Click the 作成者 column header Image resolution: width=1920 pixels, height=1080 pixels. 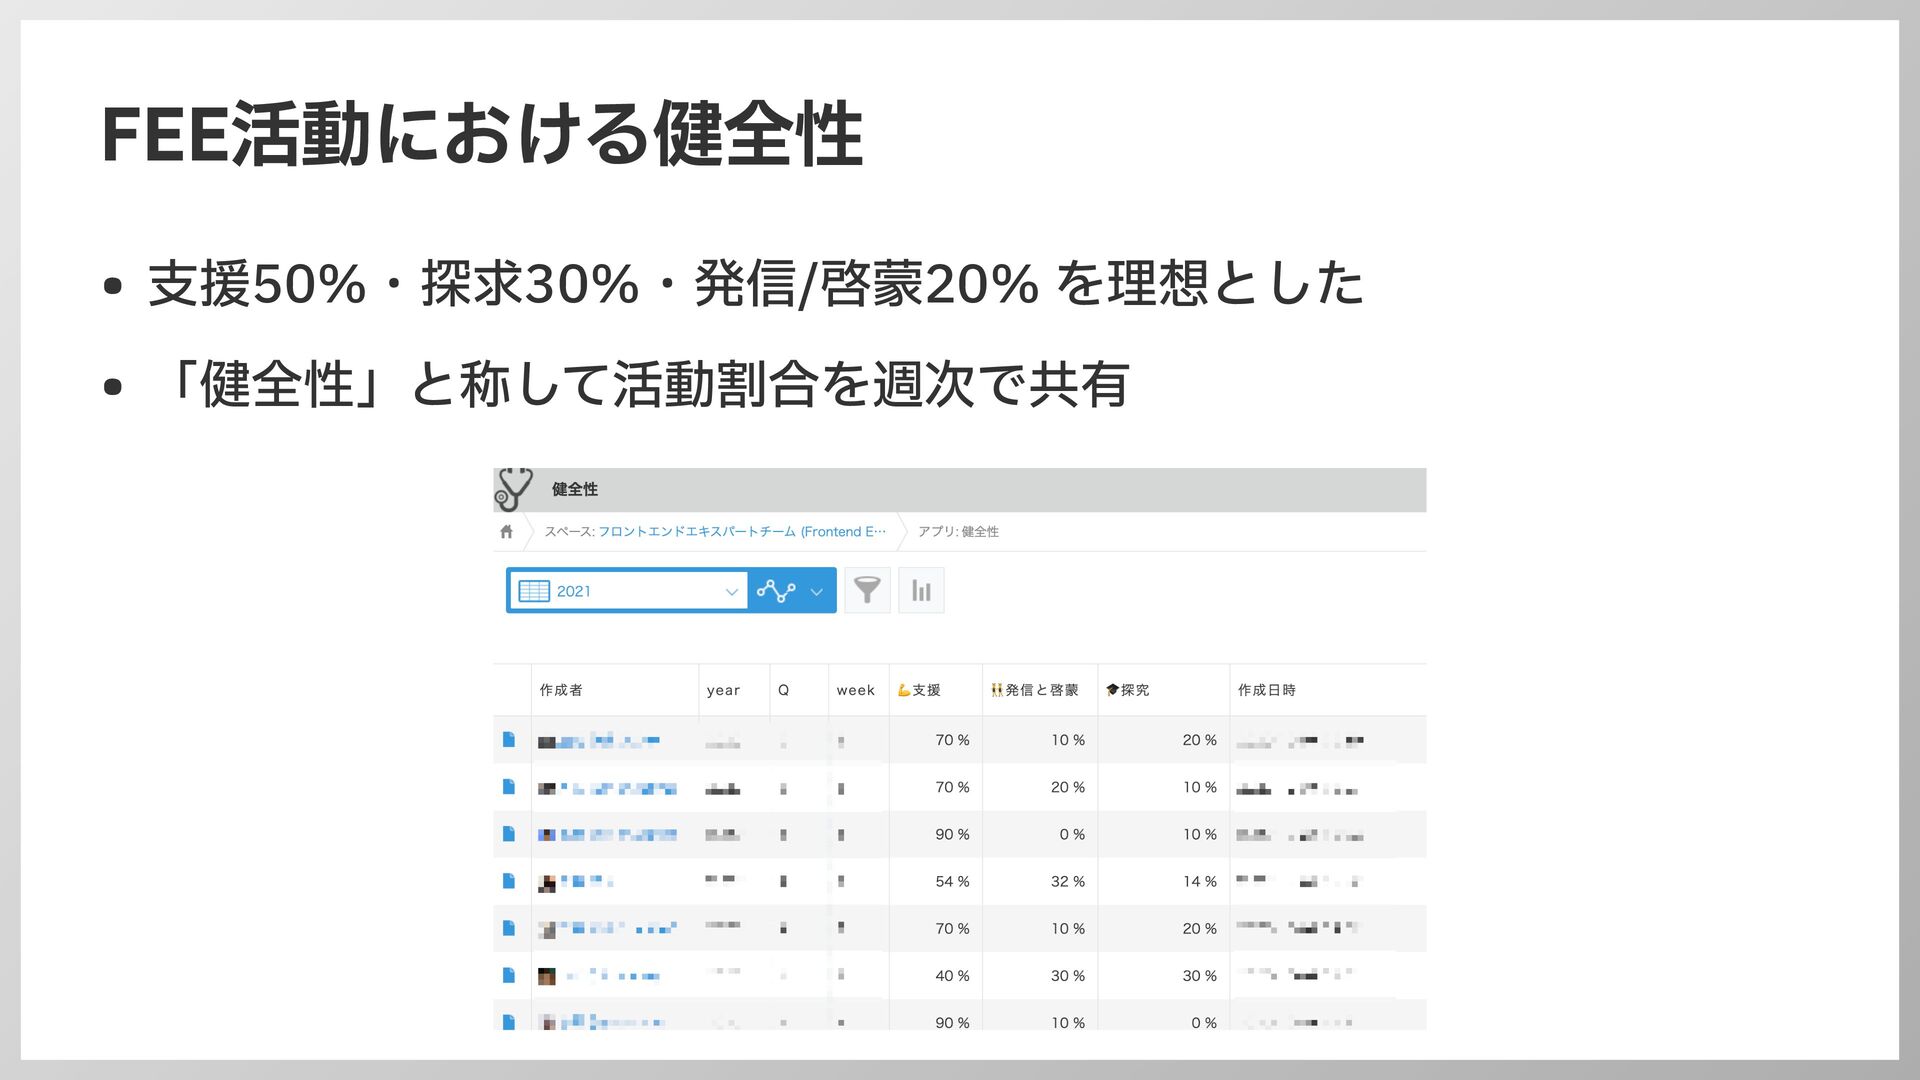tap(561, 690)
